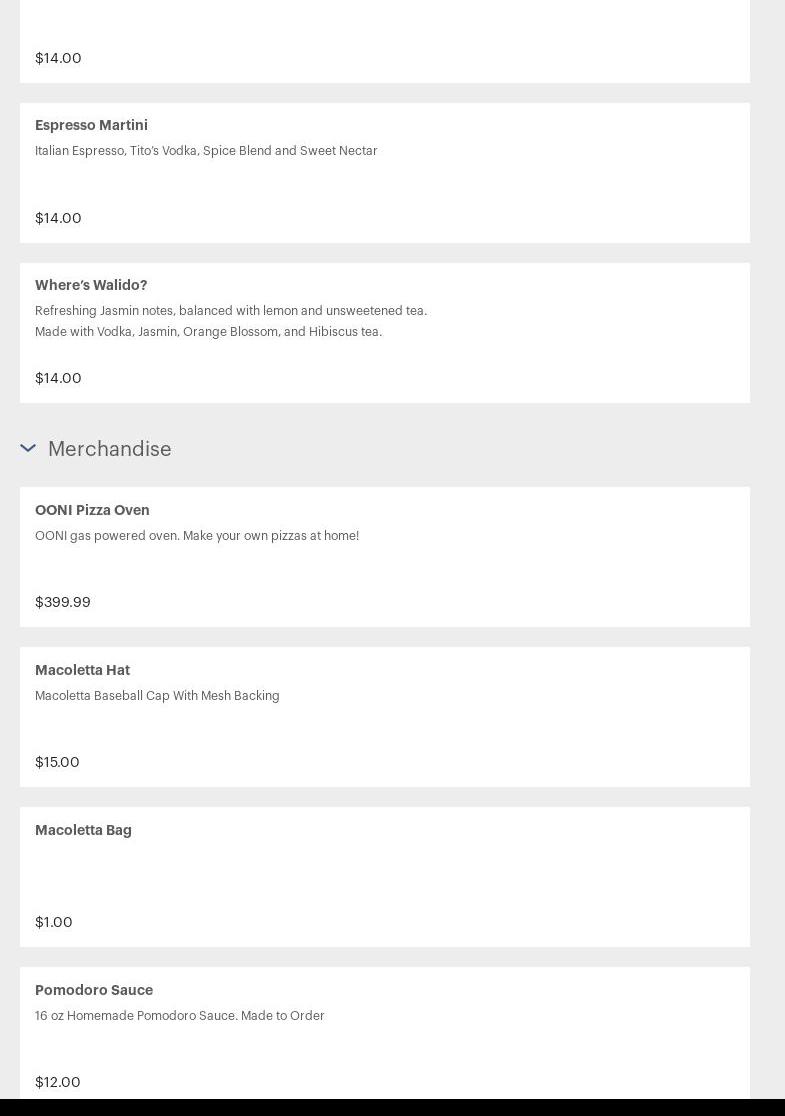Click the Merchandise section heading
Viewport: 785px width, 1116px height.
pyautogui.click(x=109, y=449)
